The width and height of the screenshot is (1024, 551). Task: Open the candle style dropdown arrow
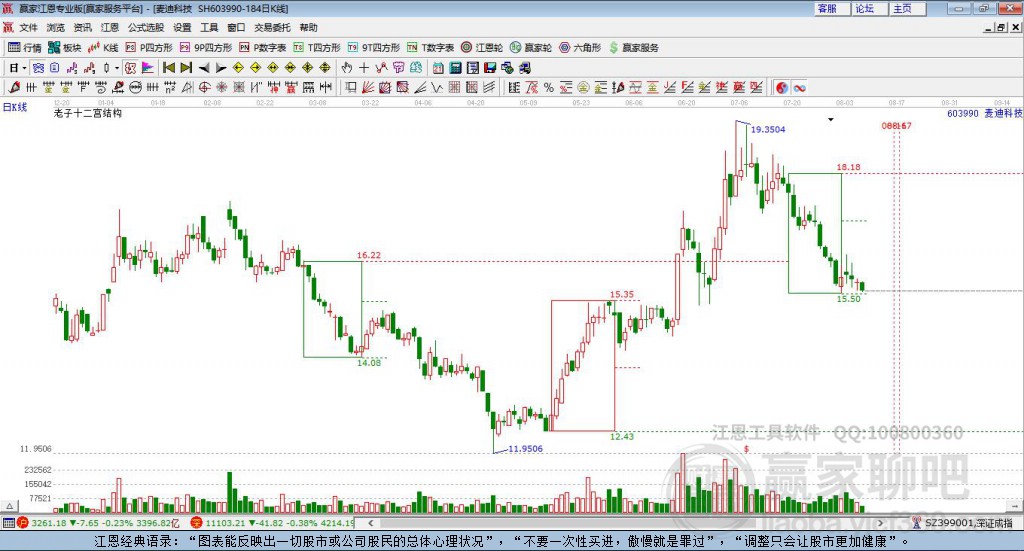coord(117,67)
